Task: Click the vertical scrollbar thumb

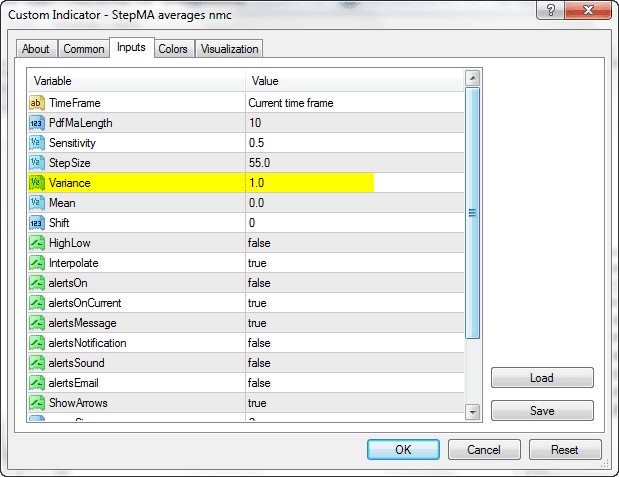Action: pos(473,213)
